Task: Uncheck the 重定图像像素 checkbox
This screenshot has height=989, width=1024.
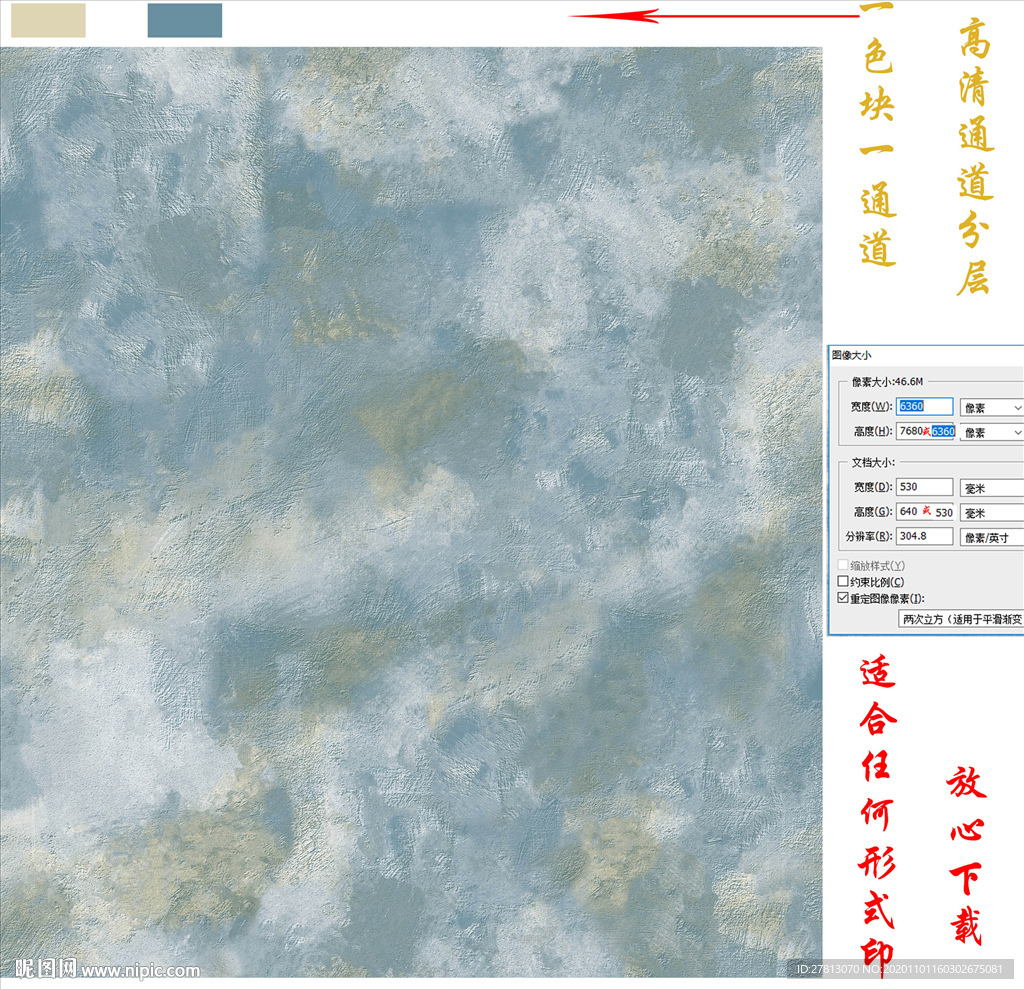Action: [843, 598]
